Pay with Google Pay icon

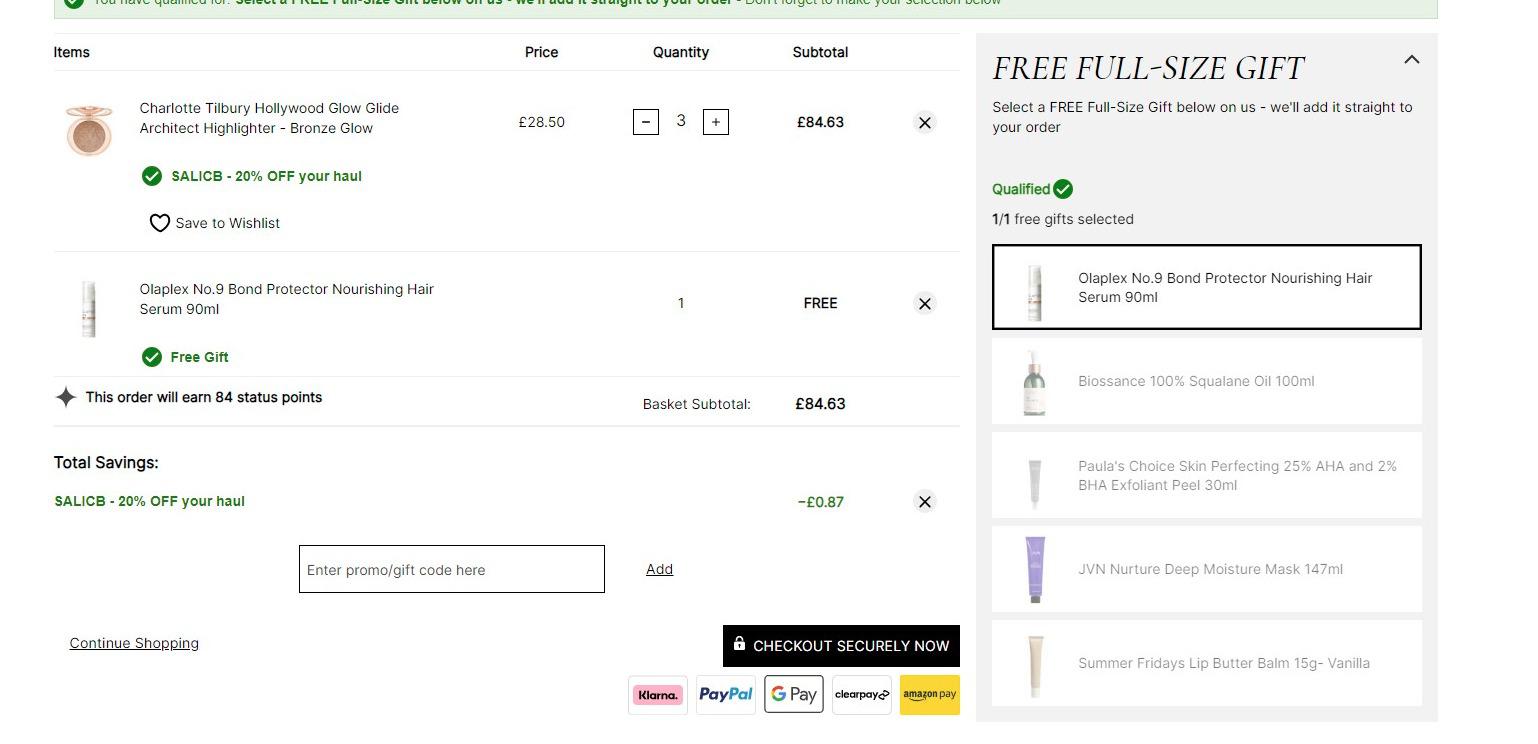pyautogui.click(x=794, y=695)
